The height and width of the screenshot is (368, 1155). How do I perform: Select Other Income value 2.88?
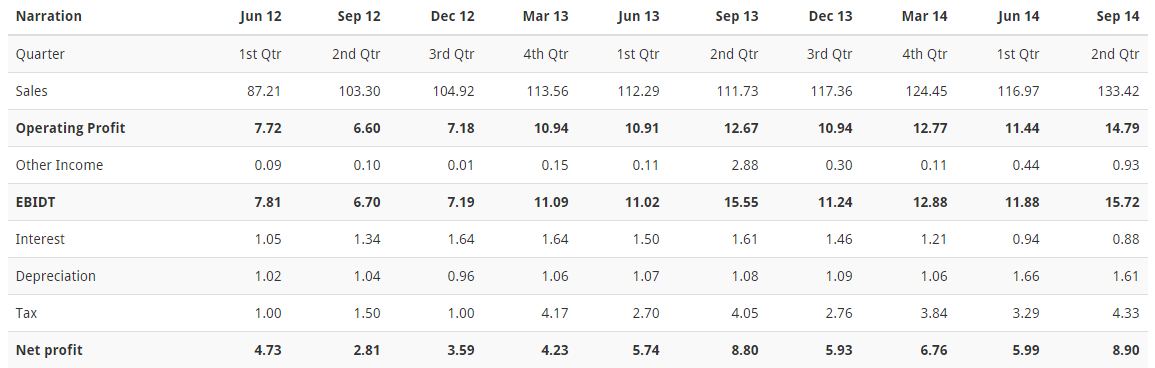tap(744, 166)
